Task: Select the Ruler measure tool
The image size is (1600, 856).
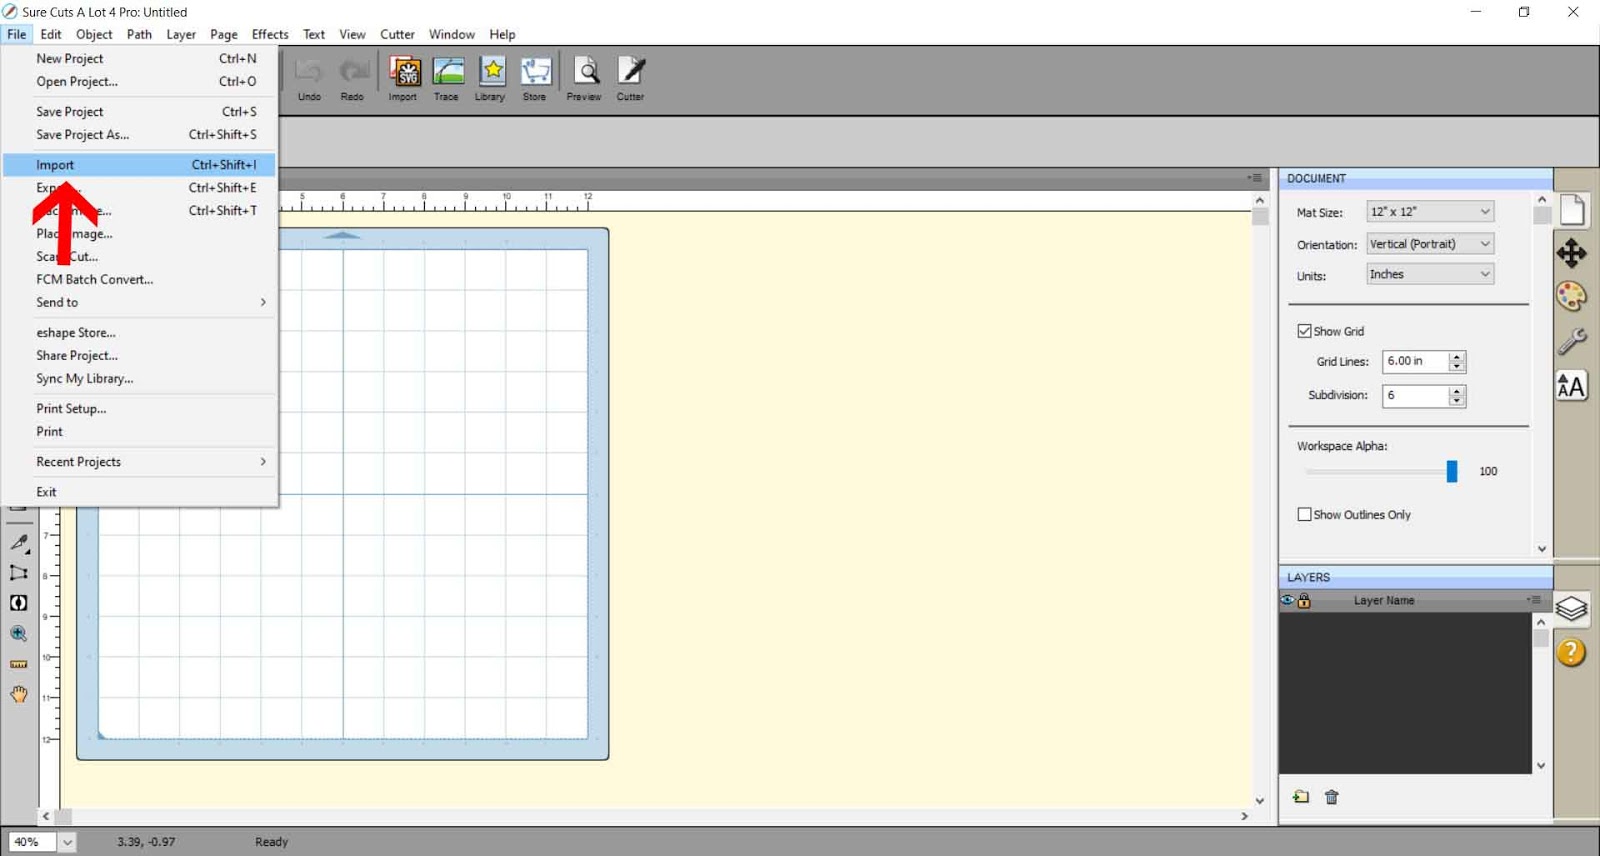Action: coord(19,664)
